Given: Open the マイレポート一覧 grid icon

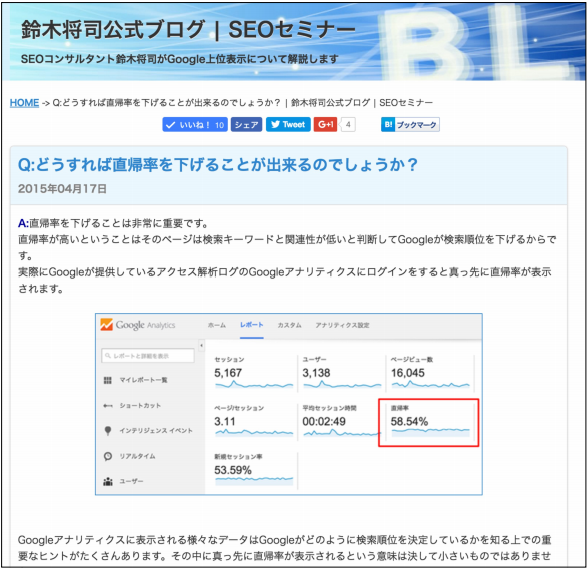Looking at the screenshot, I should [x=108, y=380].
